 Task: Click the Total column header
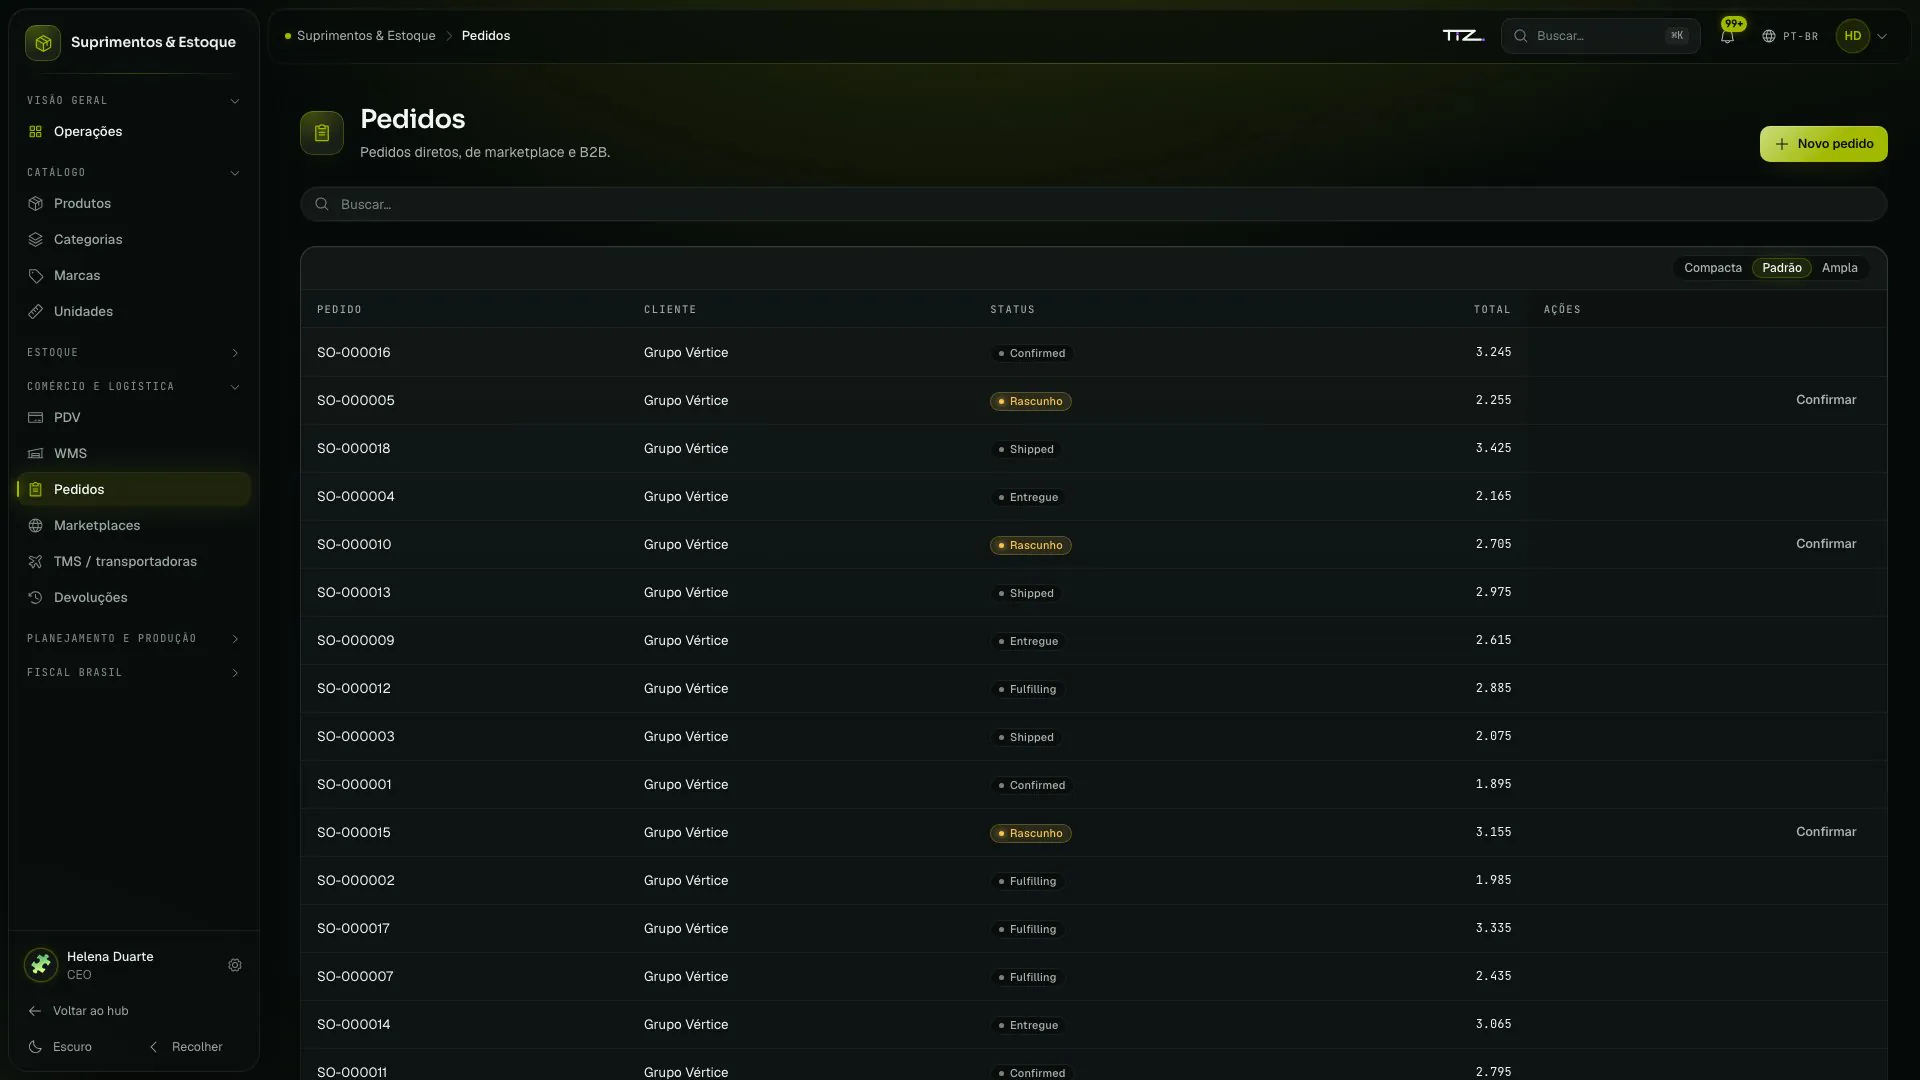1492,310
